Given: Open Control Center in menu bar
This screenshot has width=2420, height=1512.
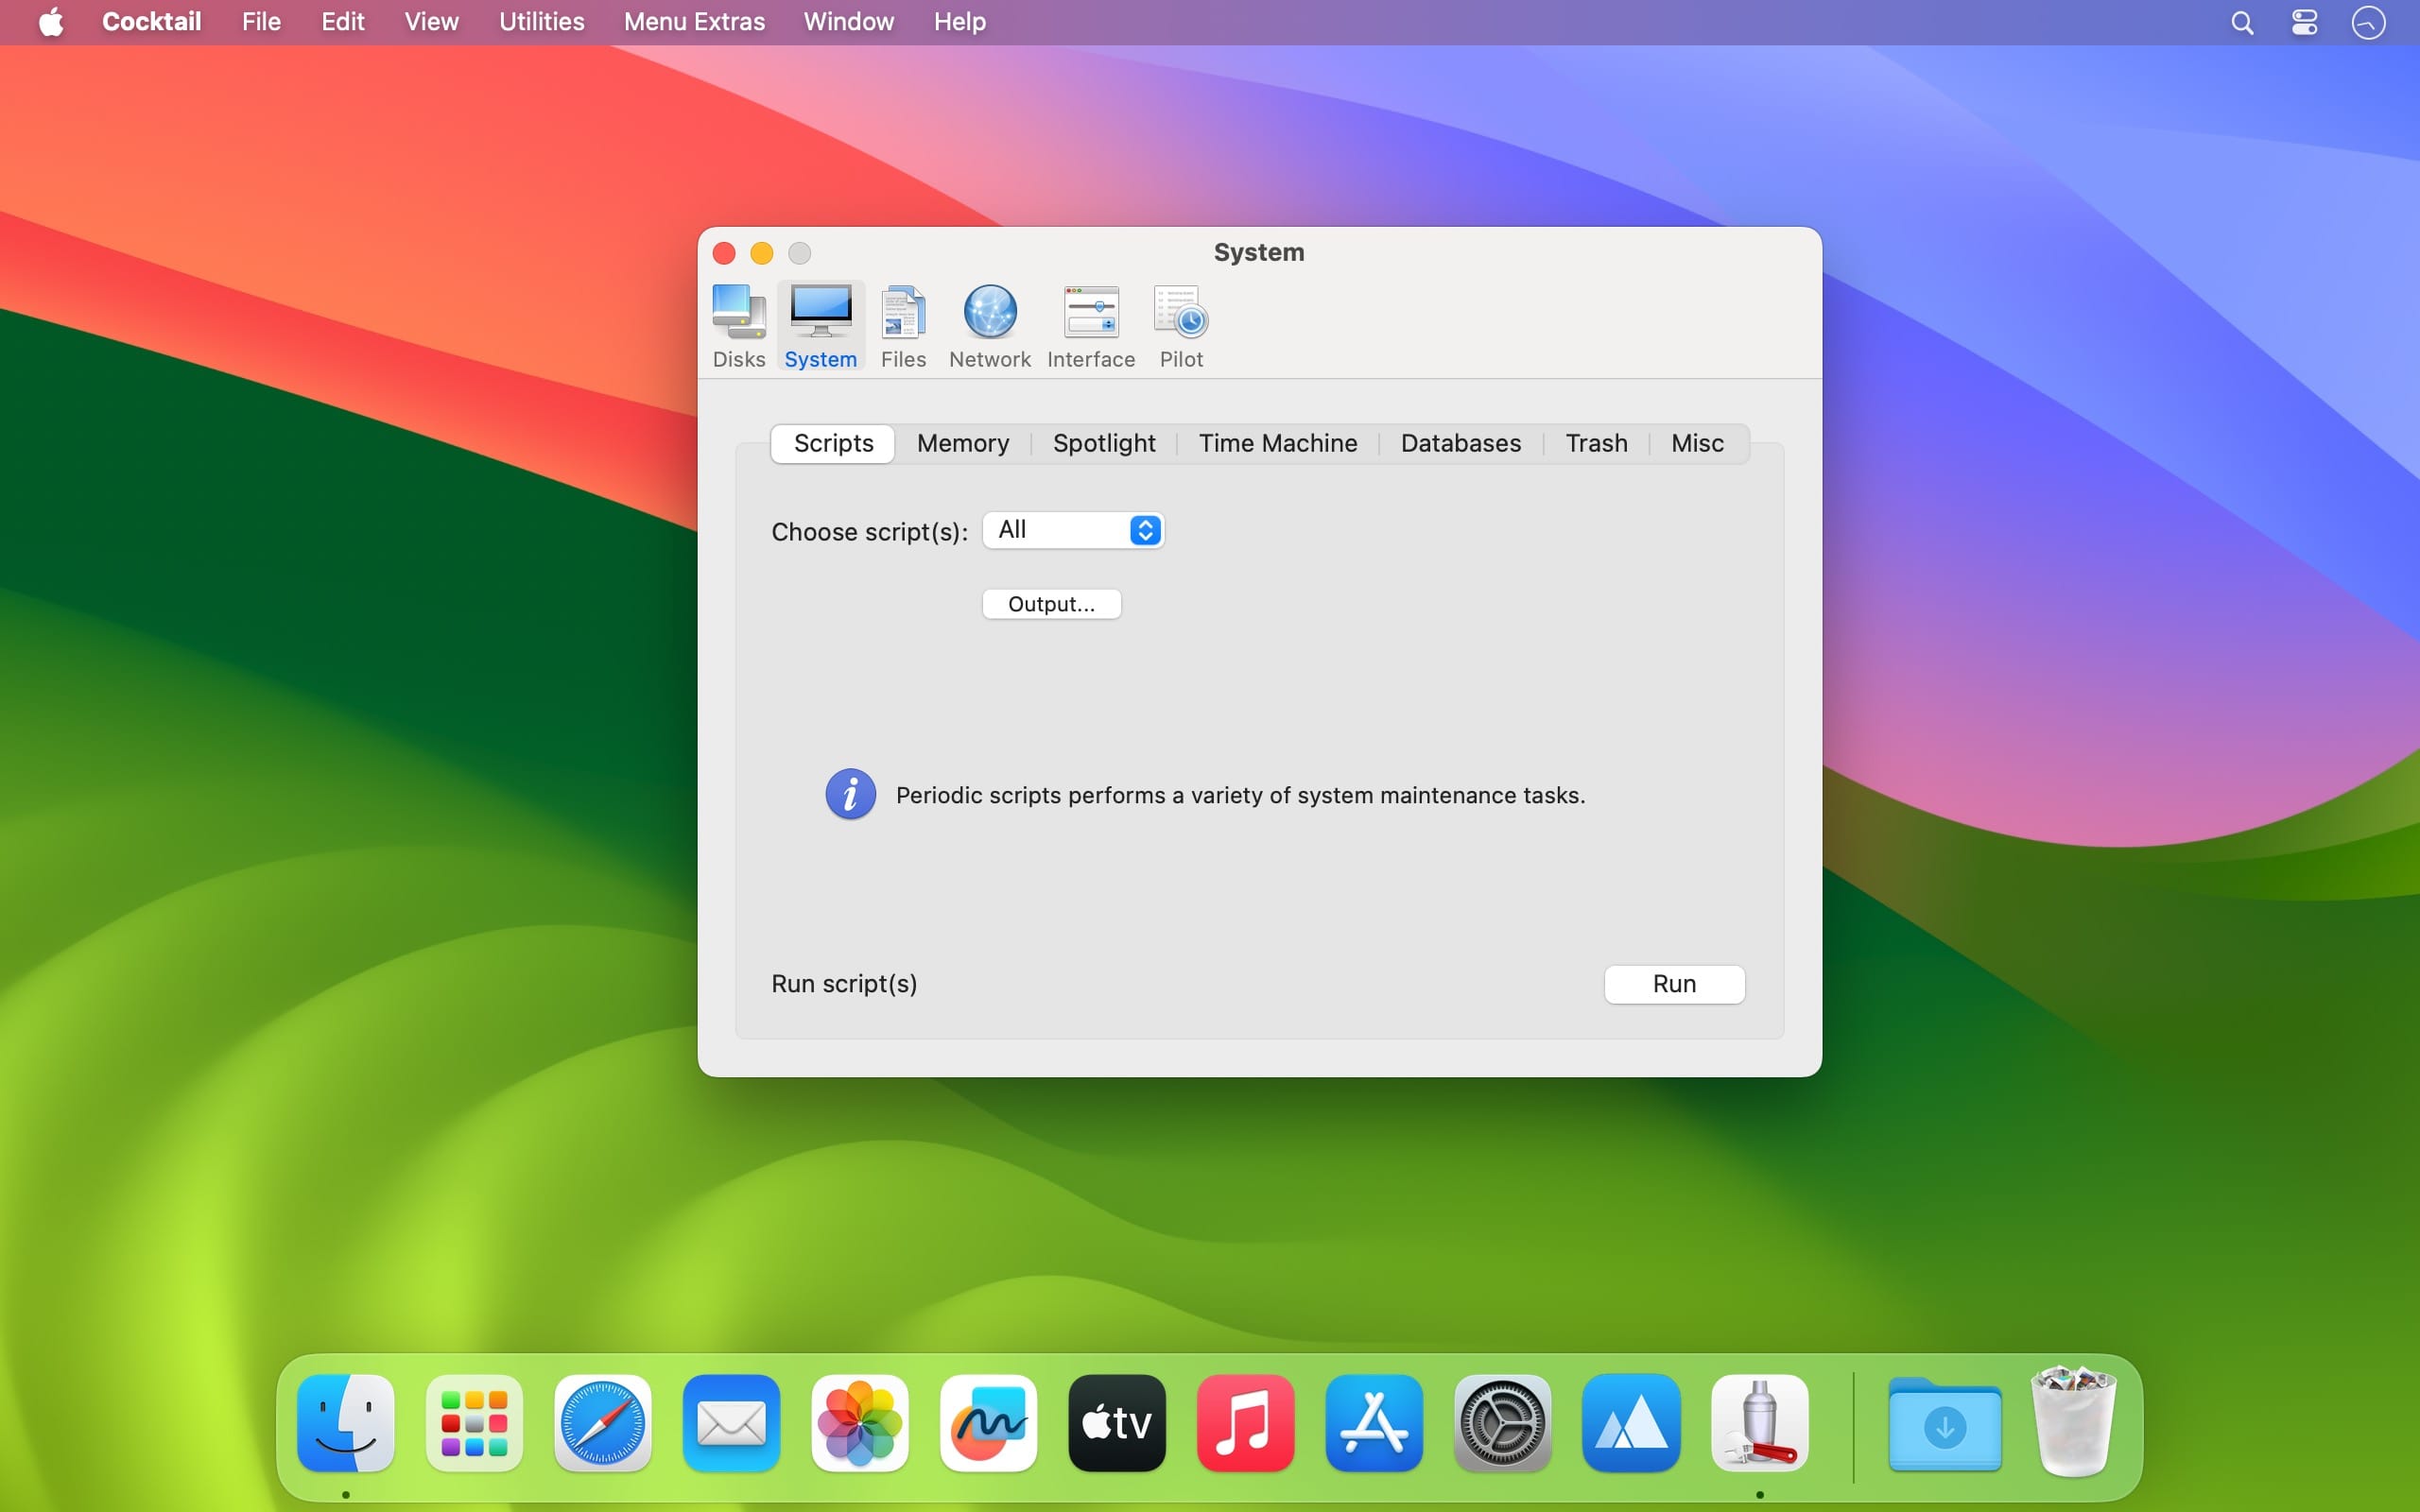Looking at the screenshot, I should 2305,22.
